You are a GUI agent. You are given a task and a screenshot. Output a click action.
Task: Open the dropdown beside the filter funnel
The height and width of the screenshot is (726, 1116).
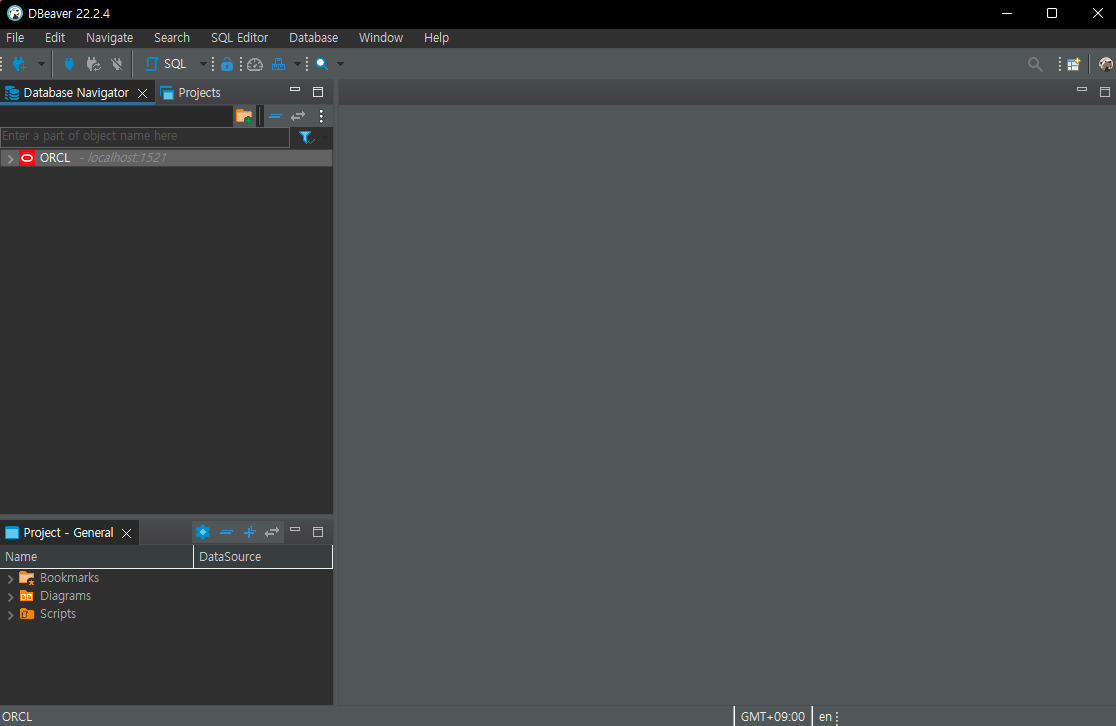325,137
